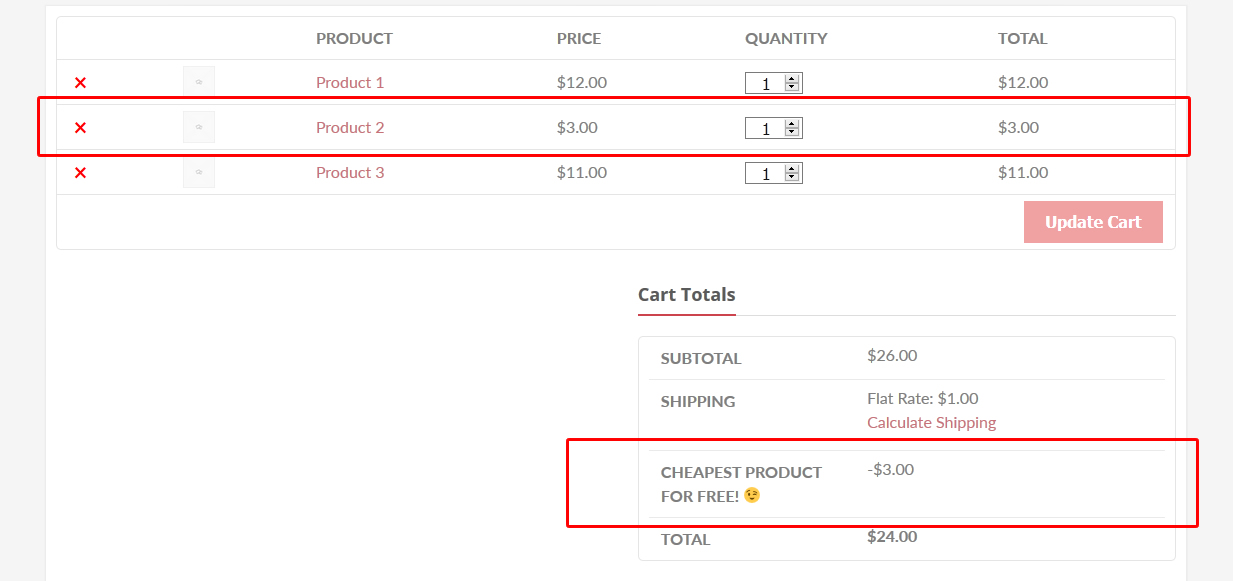This screenshot has height=581, width=1233.
Task: Select the Cart Totals heading
Action: [687, 295]
